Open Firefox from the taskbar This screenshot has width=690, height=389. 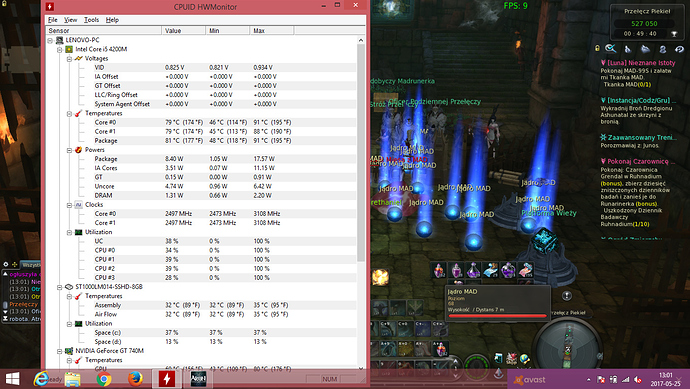pos(135,379)
